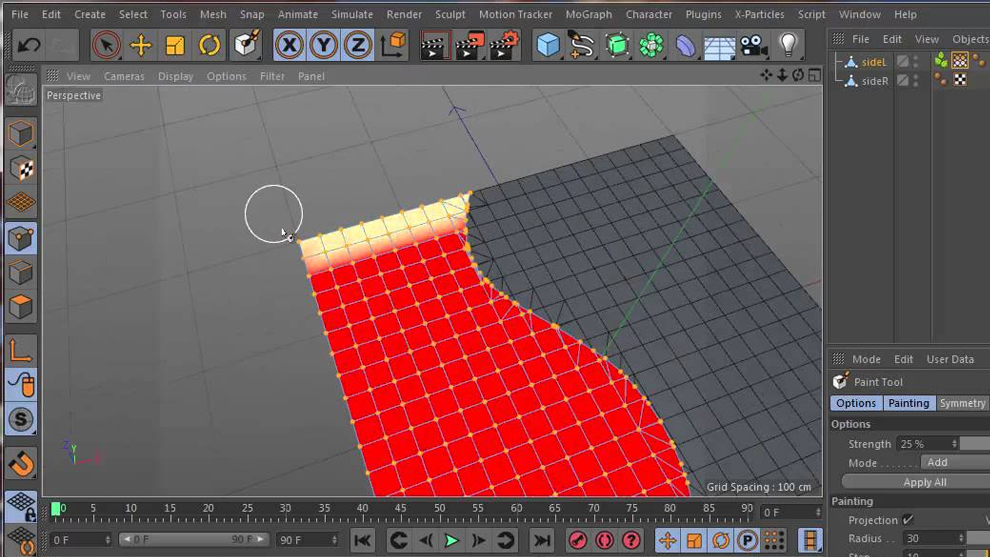Toggle the Projection checkbox
The height and width of the screenshot is (557, 990).
pos(908,520)
